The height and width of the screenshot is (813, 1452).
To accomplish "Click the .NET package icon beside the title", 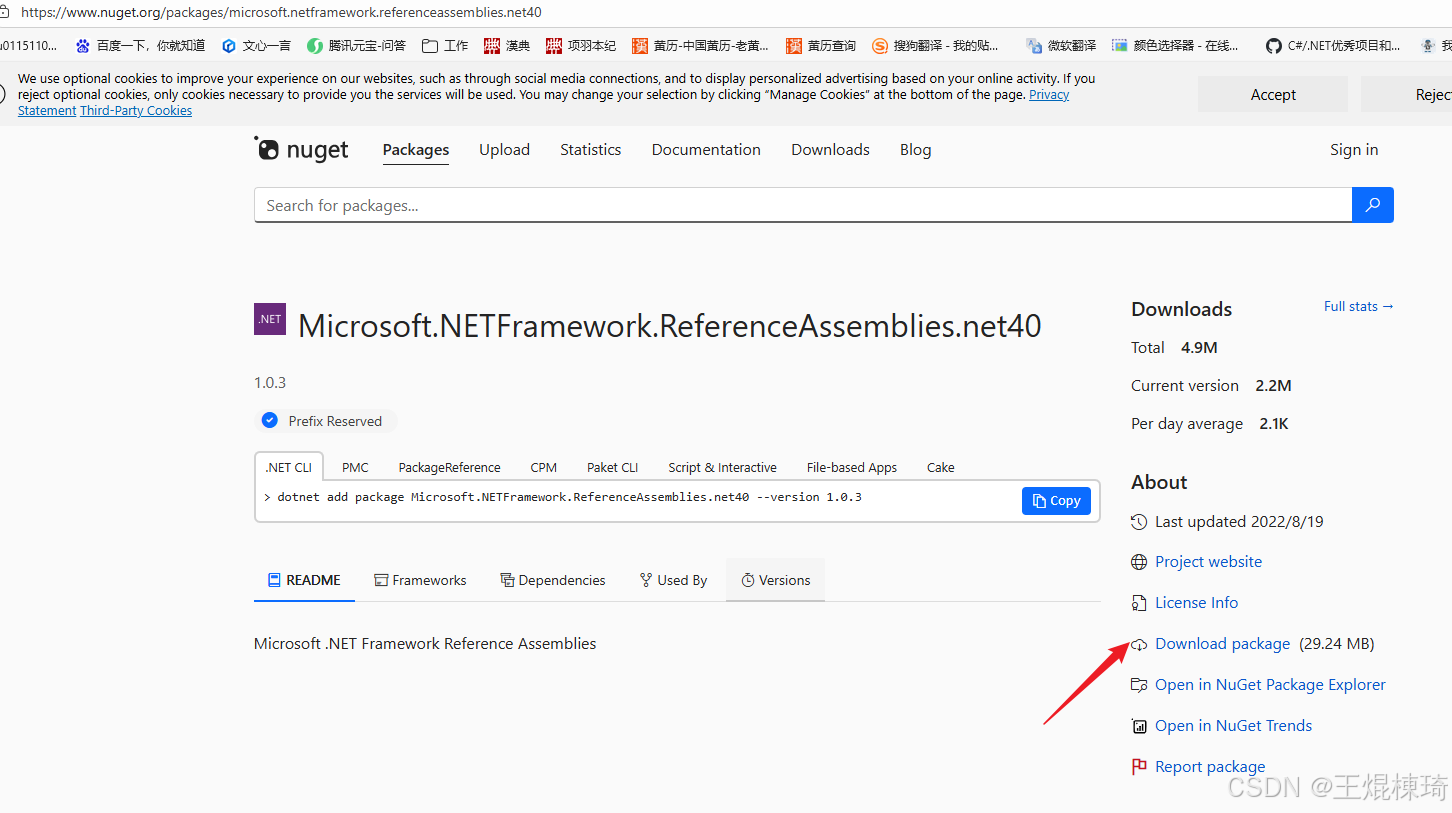I will (269, 318).
